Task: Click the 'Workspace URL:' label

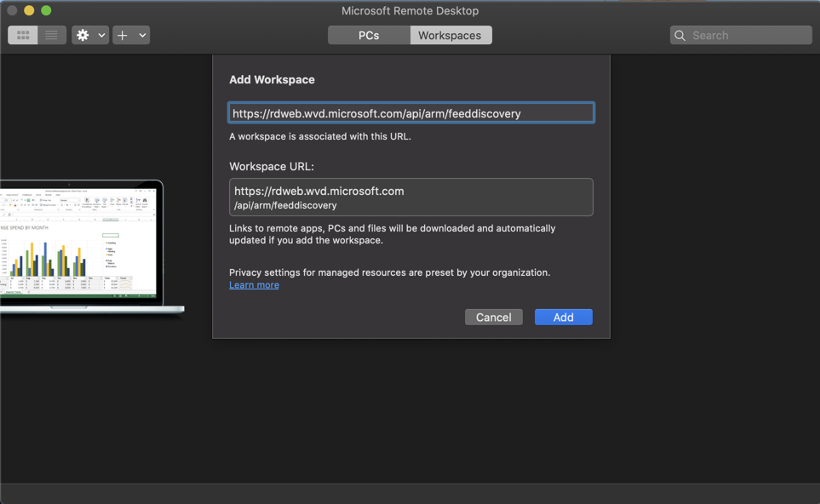Action: (x=271, y=166)
